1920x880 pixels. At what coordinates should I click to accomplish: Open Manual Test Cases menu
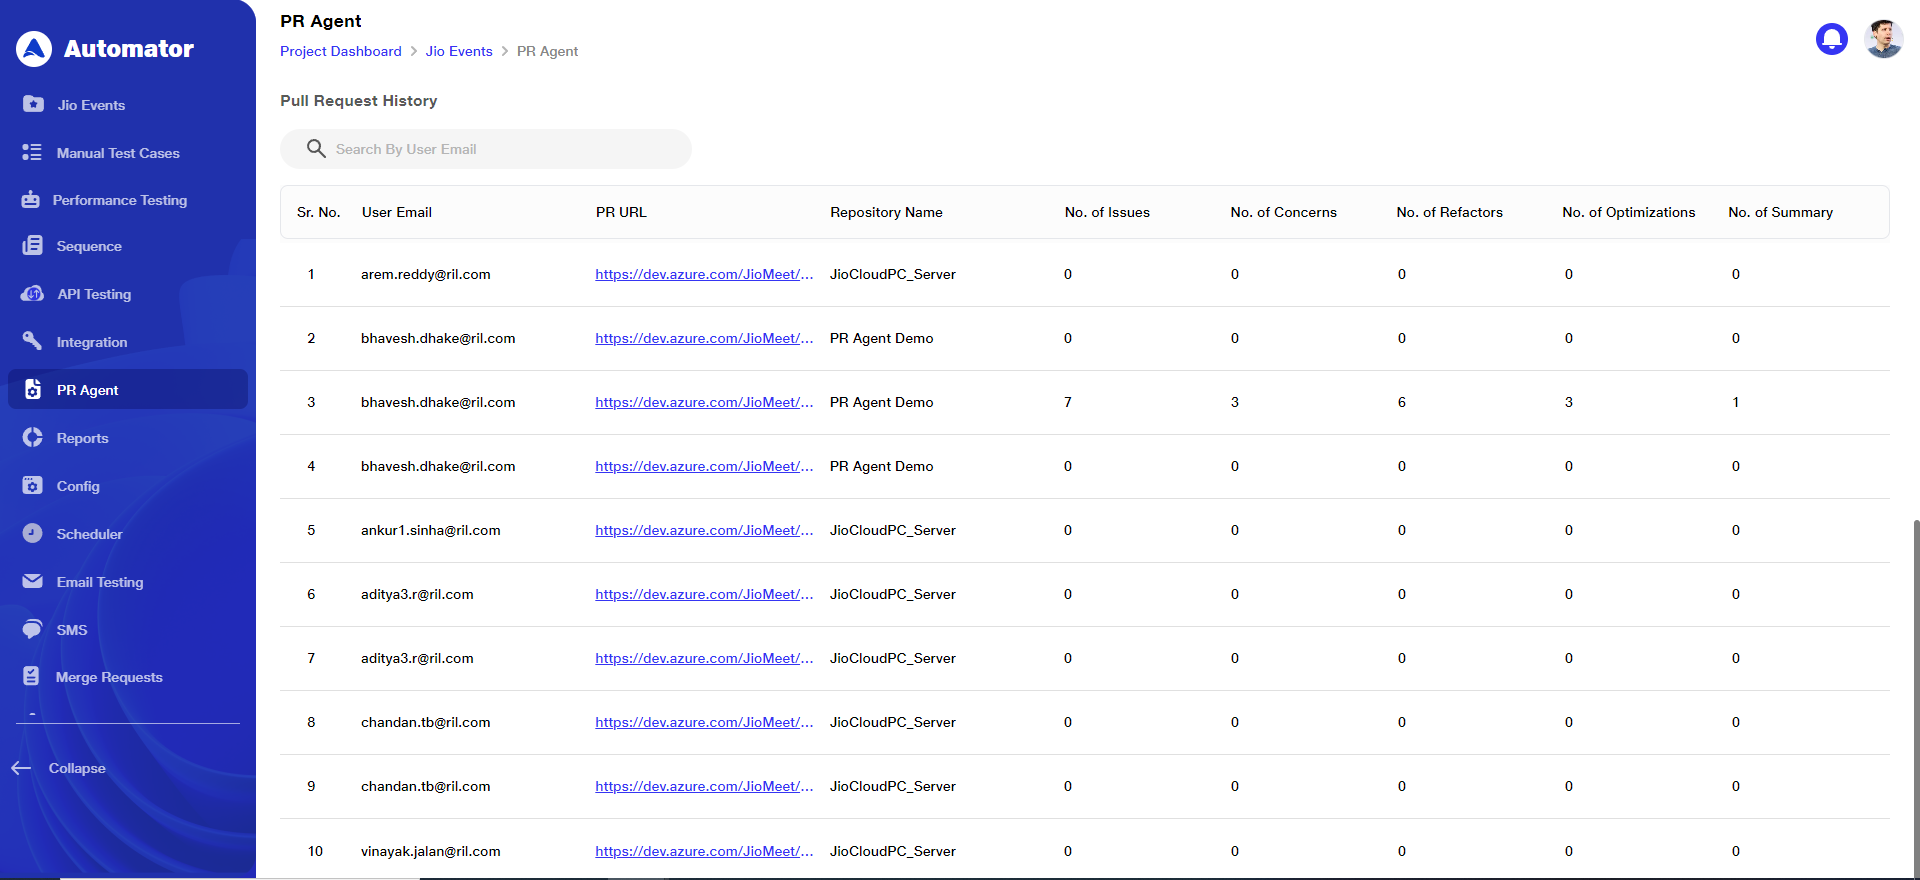click(118, 153)
